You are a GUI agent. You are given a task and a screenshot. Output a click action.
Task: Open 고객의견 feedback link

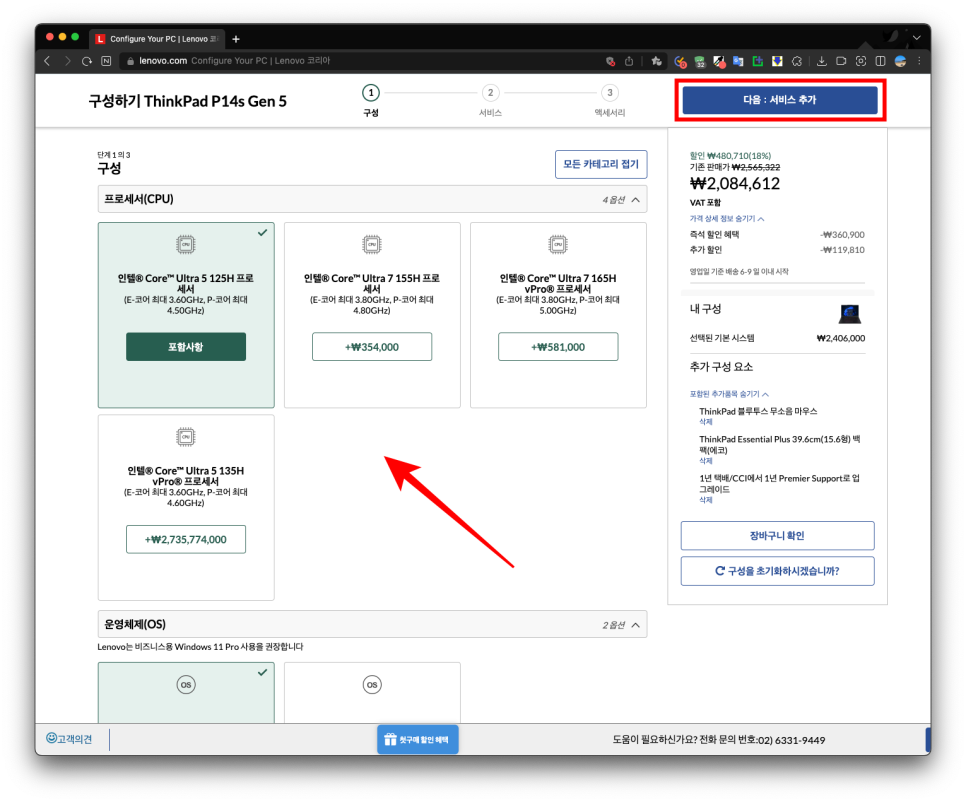click(x=69, y=739)
